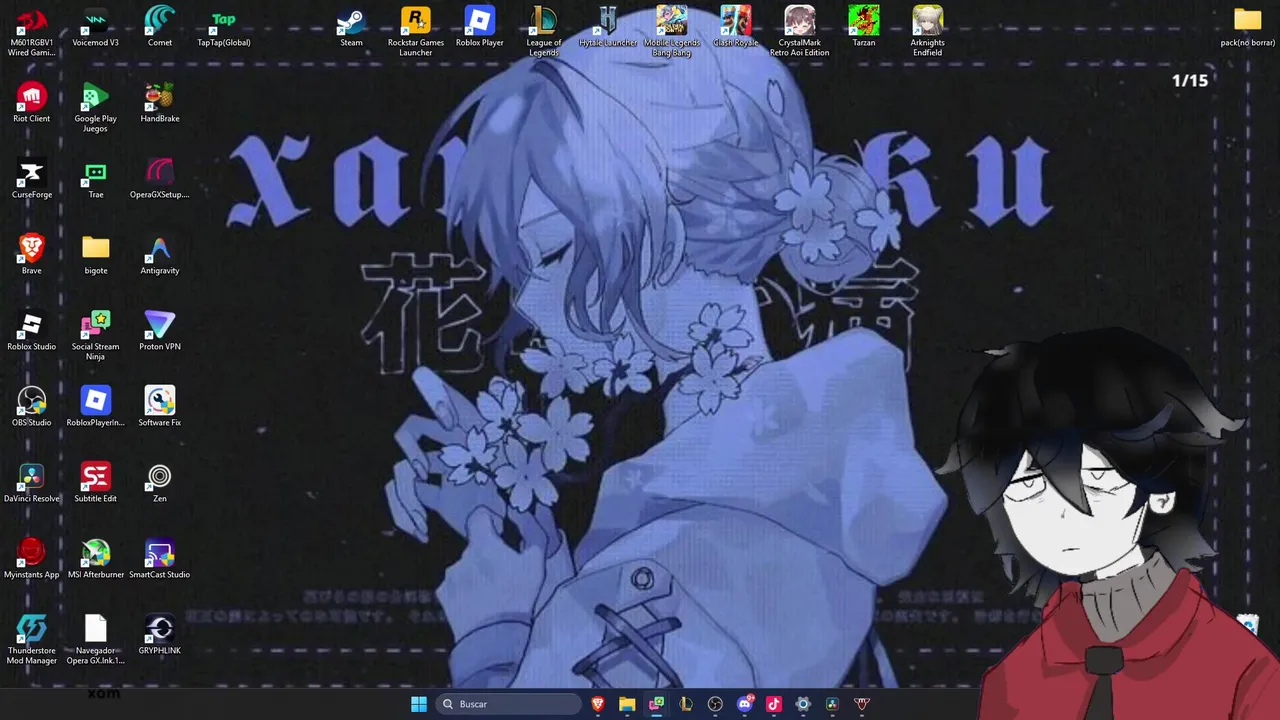This screenshot has height=720, width=1280.
Task: Launch the Tarzan game shortcut
Action: click(x=864, y=26)
